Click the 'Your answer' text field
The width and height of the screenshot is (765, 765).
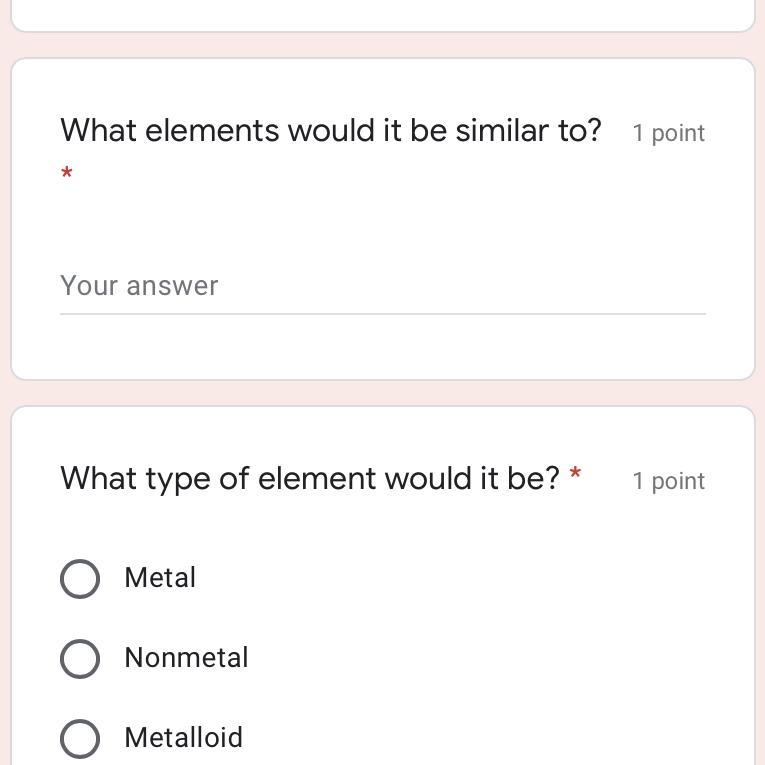click(382, 286)
